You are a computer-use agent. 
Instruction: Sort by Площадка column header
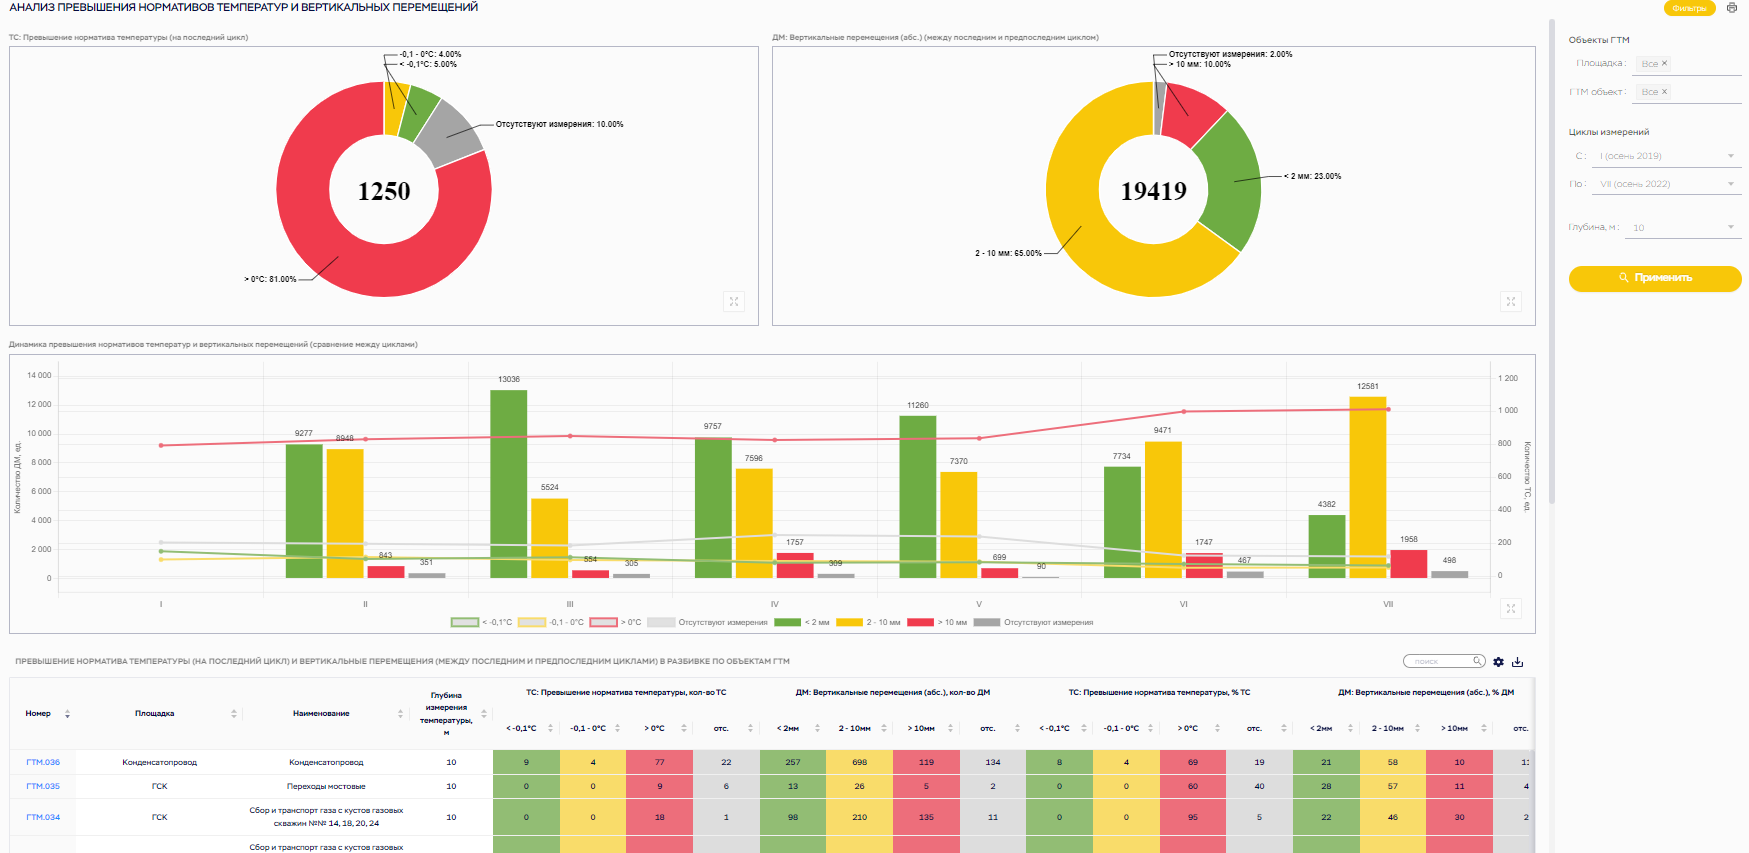click(155, 714)
